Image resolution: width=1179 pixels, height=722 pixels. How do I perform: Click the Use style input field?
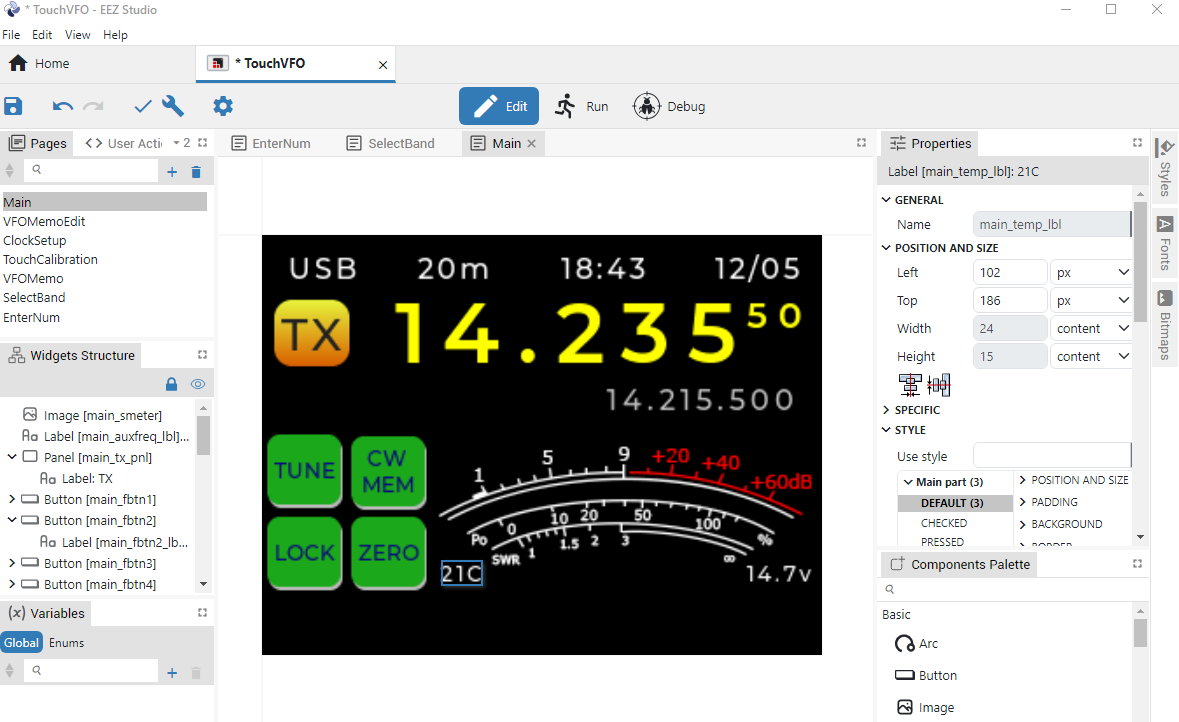[1051, 456]
